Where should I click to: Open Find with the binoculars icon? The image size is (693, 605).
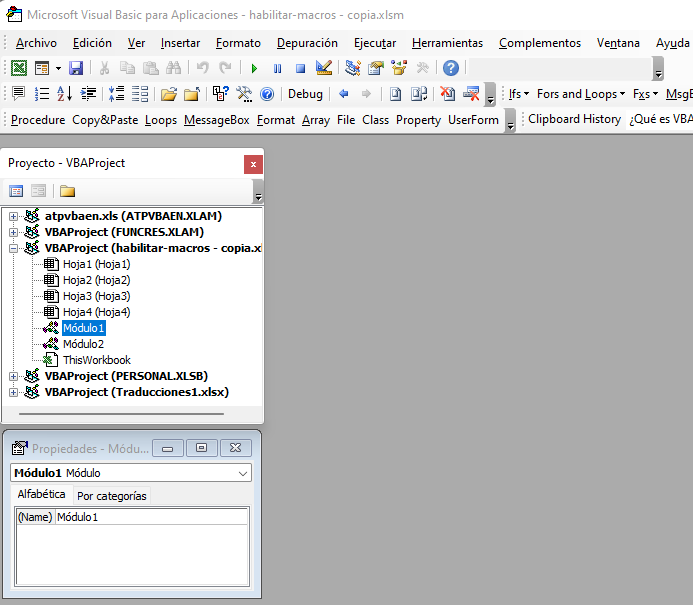174,68
